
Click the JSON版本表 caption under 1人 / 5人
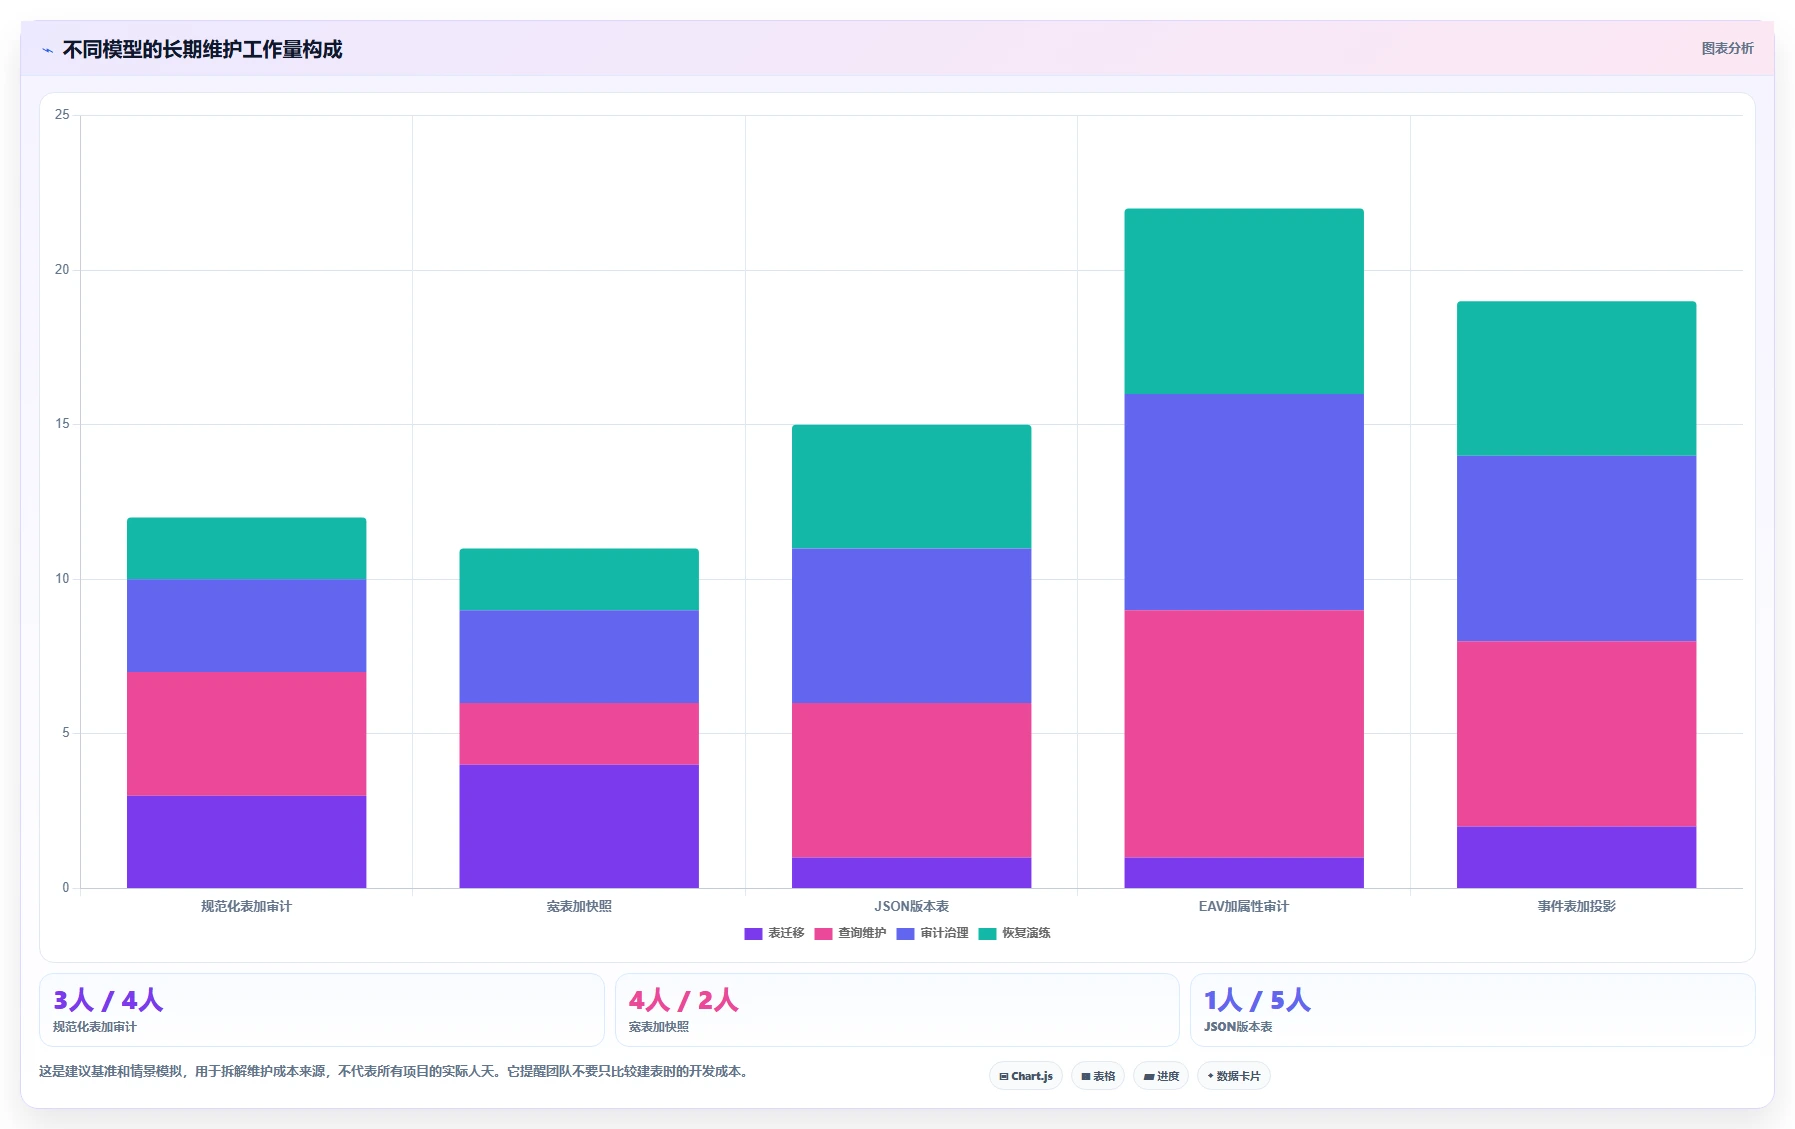click(x=1238, y=1027)
